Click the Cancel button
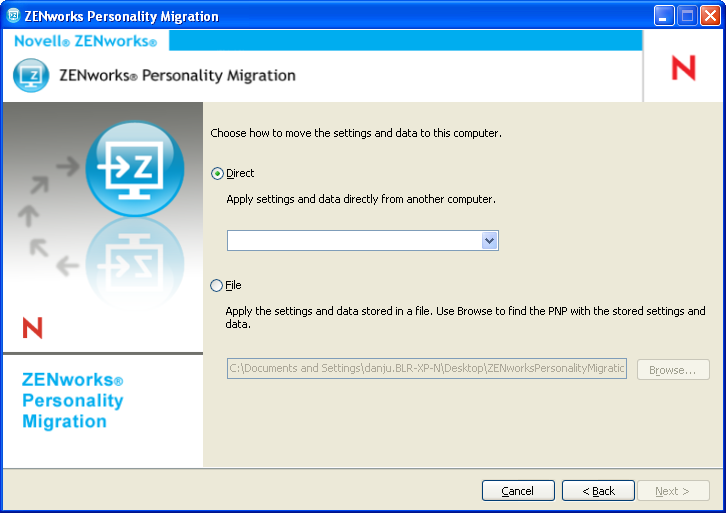 (518, 491)
